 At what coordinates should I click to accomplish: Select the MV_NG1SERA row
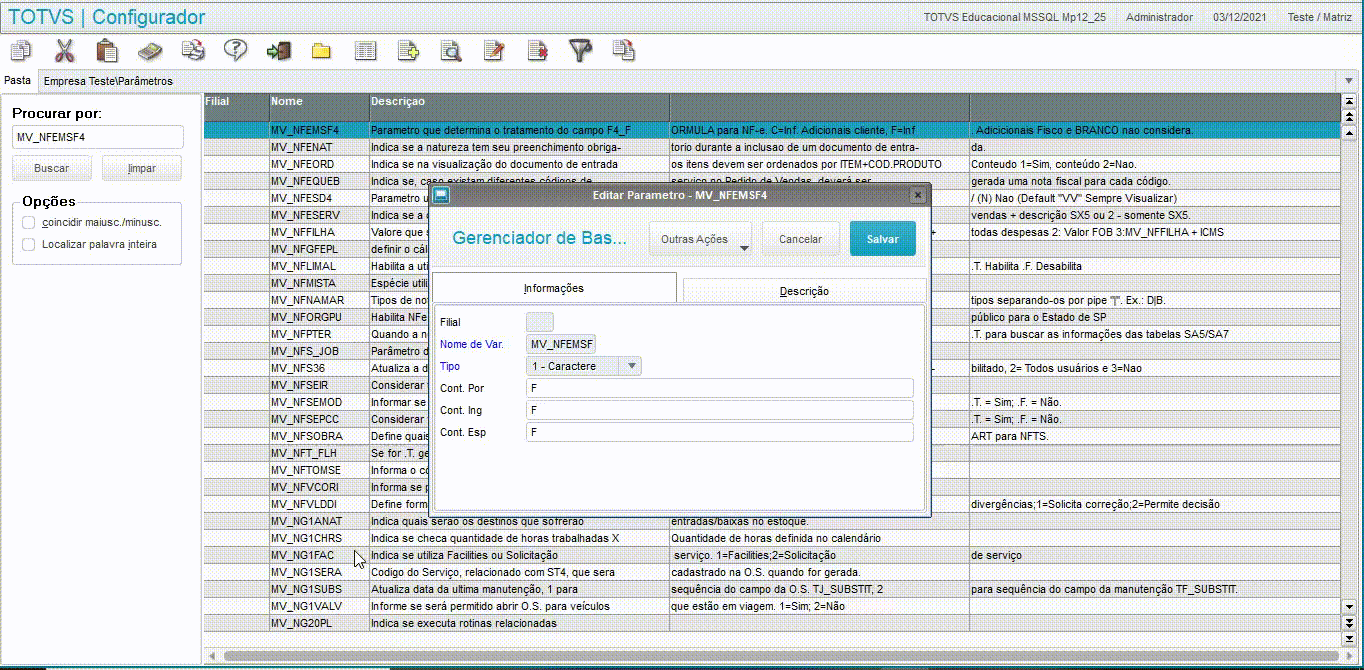[x=771, y=572]
